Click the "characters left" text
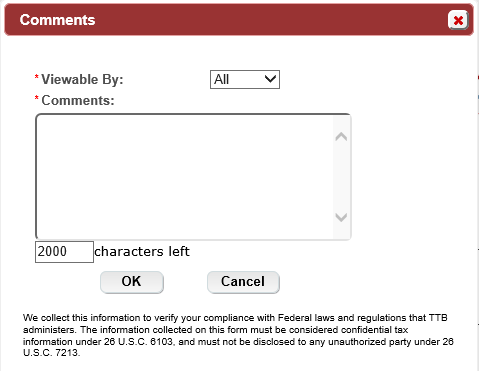The height and width of the screenshot is (371, 479). (142, 251)
